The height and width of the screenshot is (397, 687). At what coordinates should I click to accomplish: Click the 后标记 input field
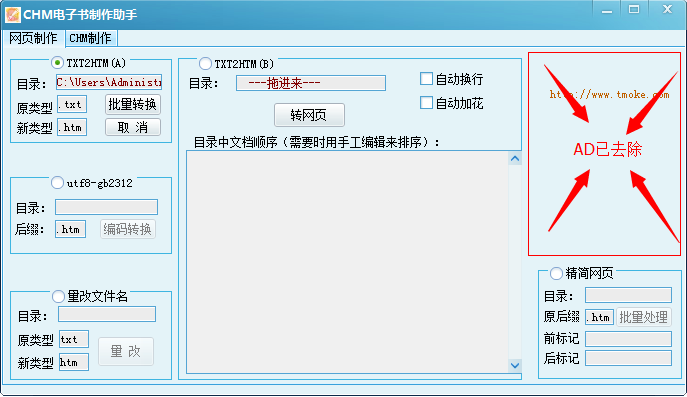628,358
